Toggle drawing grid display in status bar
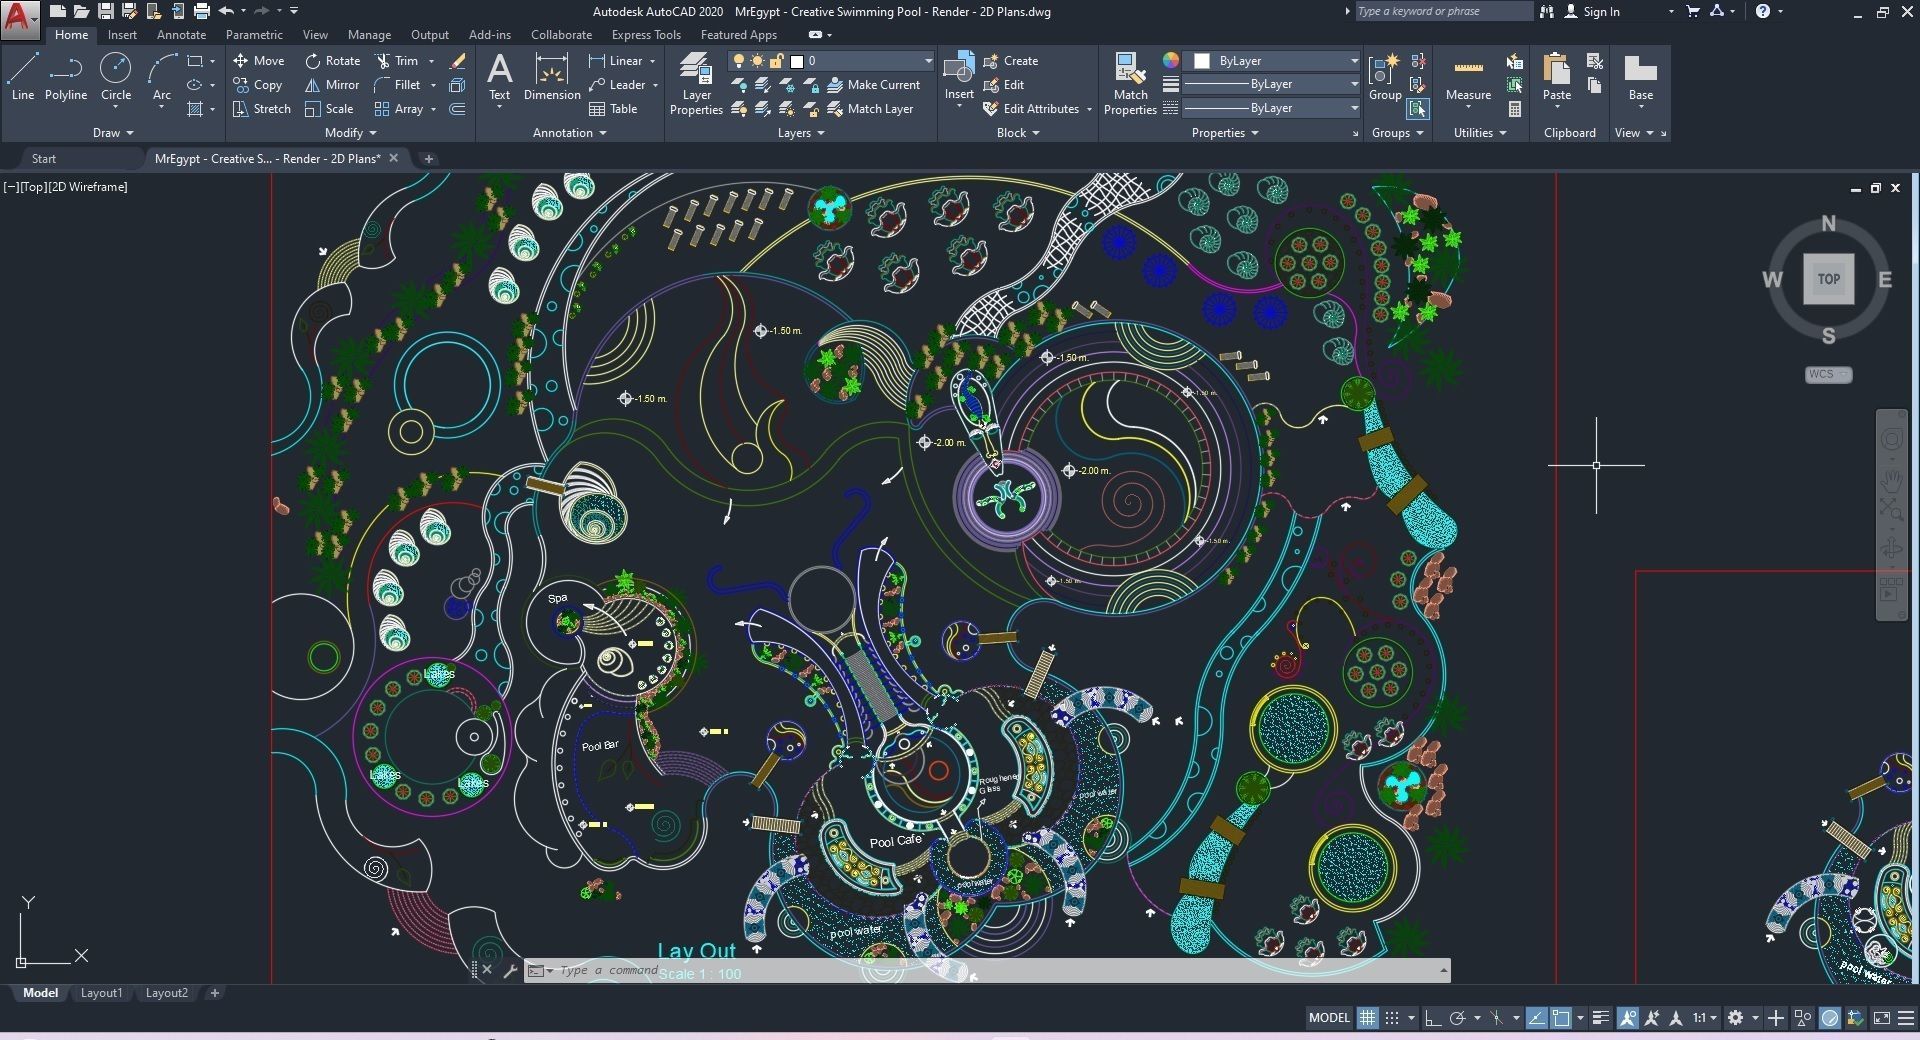The height and width of the screenshot is (1040, 1920). click(1367, 1018)
